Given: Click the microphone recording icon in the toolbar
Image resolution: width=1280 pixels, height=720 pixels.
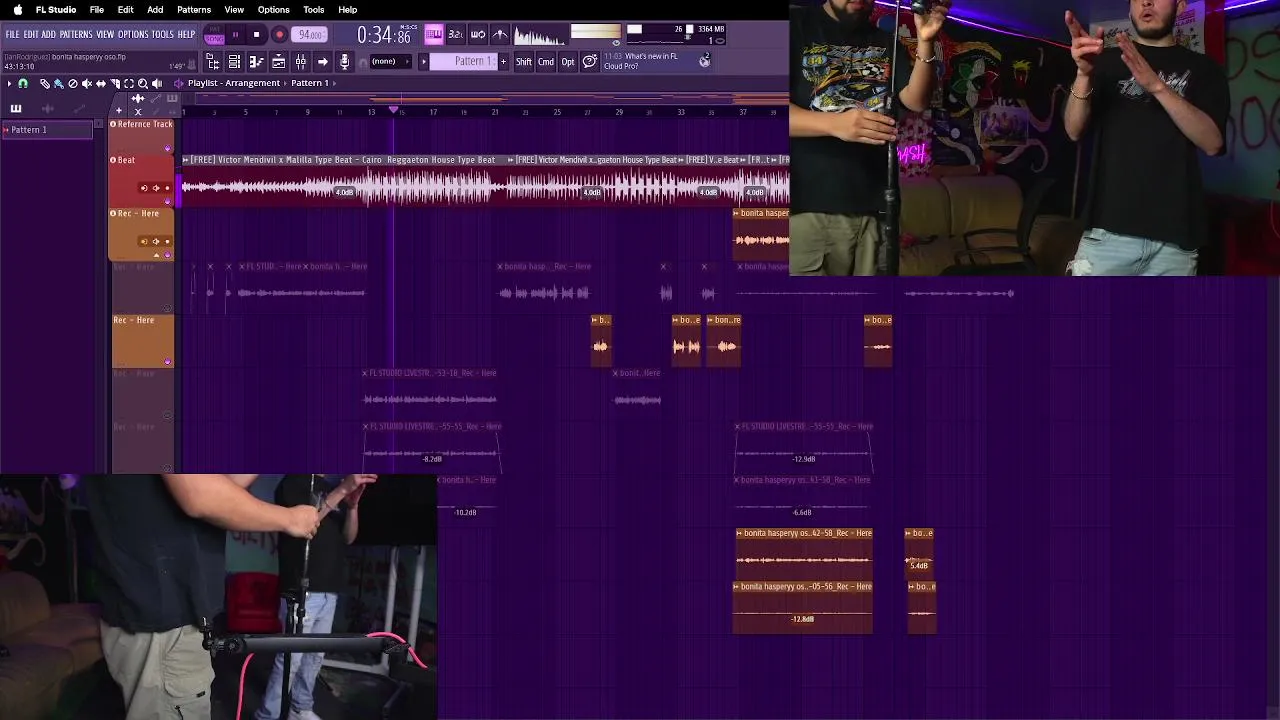Looking at the screenshot, I should pos(344,62).
